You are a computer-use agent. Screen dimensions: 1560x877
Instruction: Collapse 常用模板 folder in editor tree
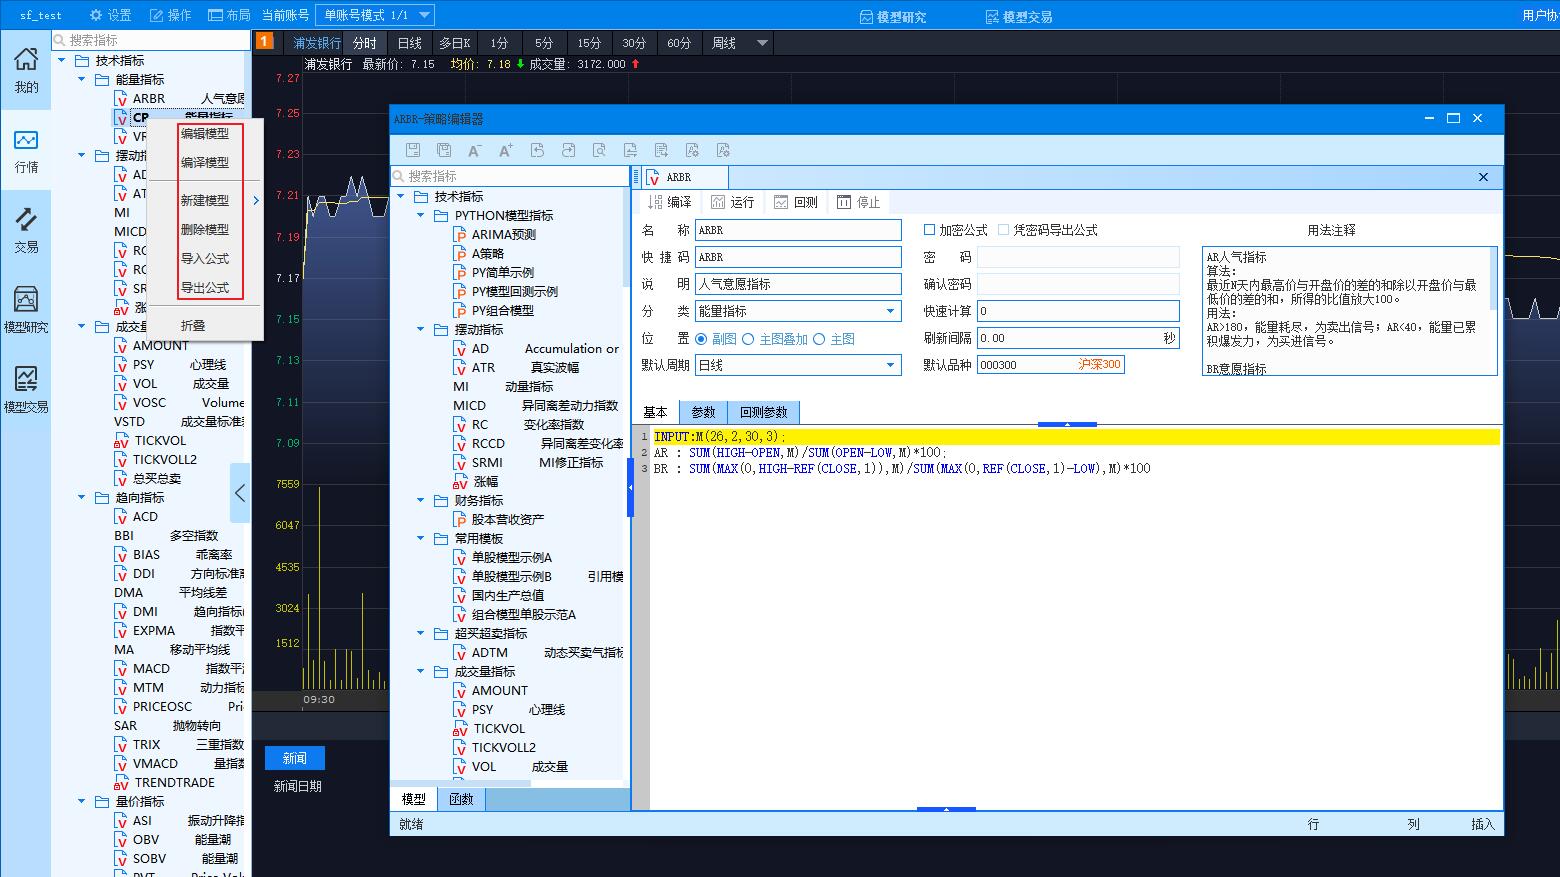[420, 538]
